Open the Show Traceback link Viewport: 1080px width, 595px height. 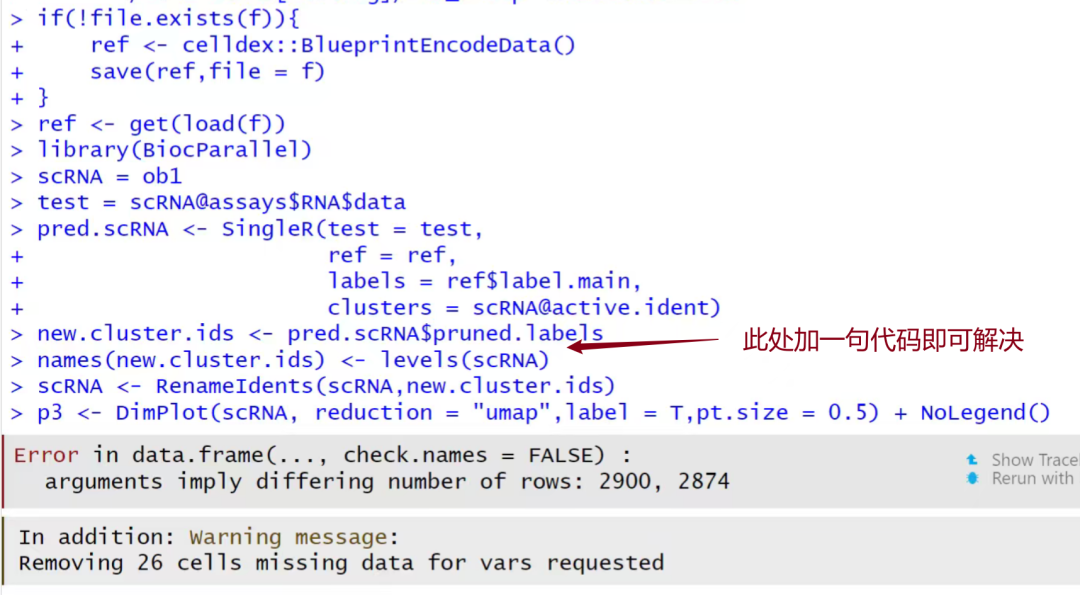[1034, 460]
